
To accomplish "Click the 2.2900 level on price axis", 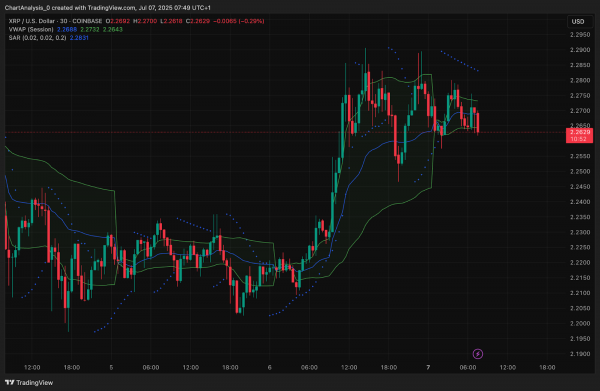I will [x=580, y=50].
